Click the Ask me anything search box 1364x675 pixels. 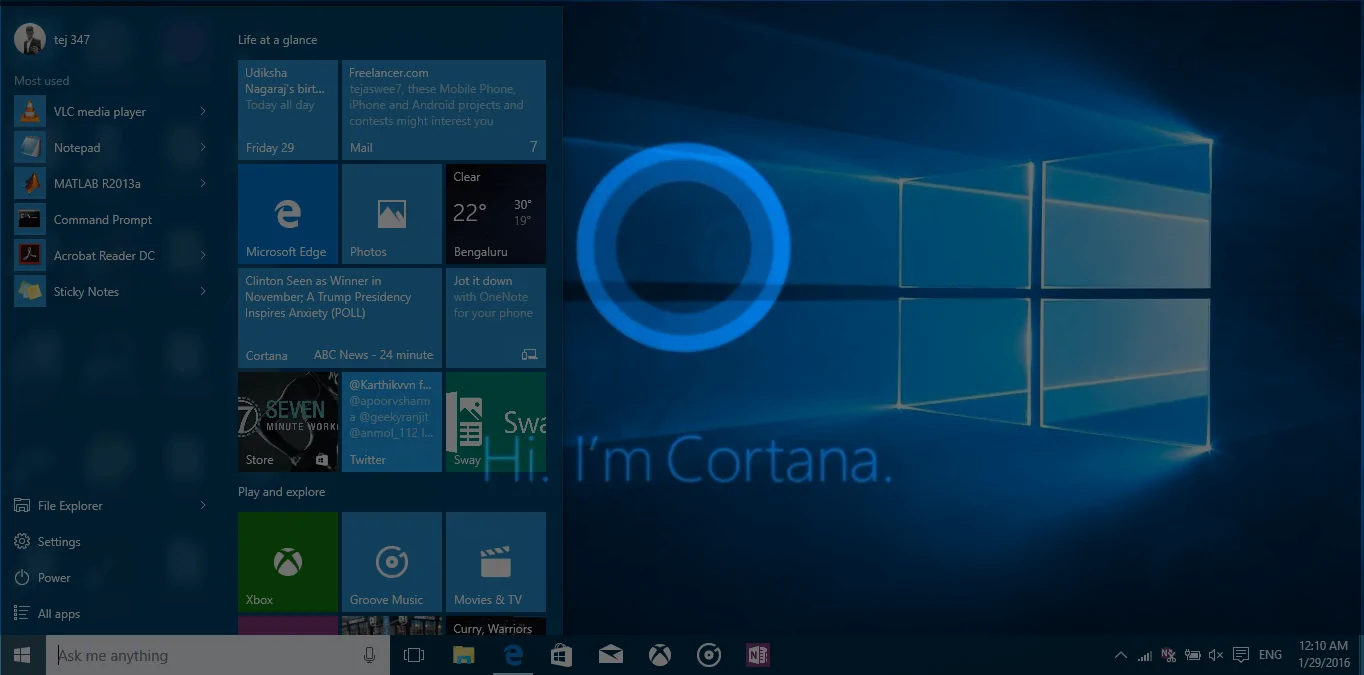point(218,656)
